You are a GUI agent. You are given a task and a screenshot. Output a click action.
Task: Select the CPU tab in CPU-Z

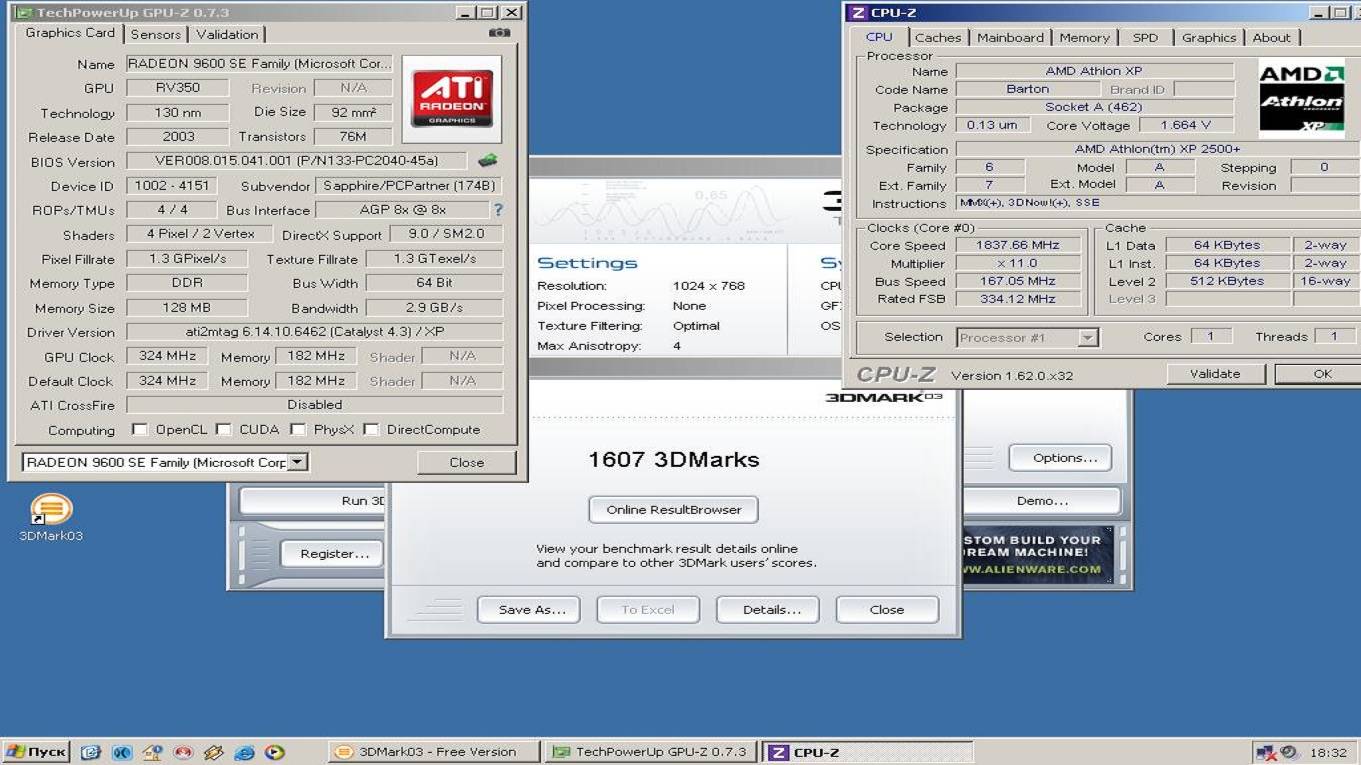tap(880, 37)
